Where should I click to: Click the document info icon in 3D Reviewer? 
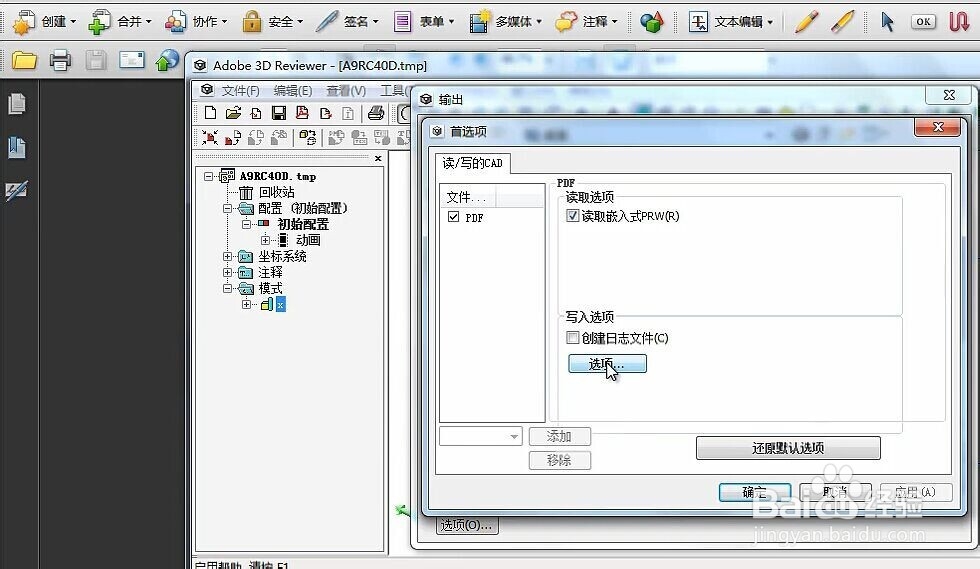point(348,113)
